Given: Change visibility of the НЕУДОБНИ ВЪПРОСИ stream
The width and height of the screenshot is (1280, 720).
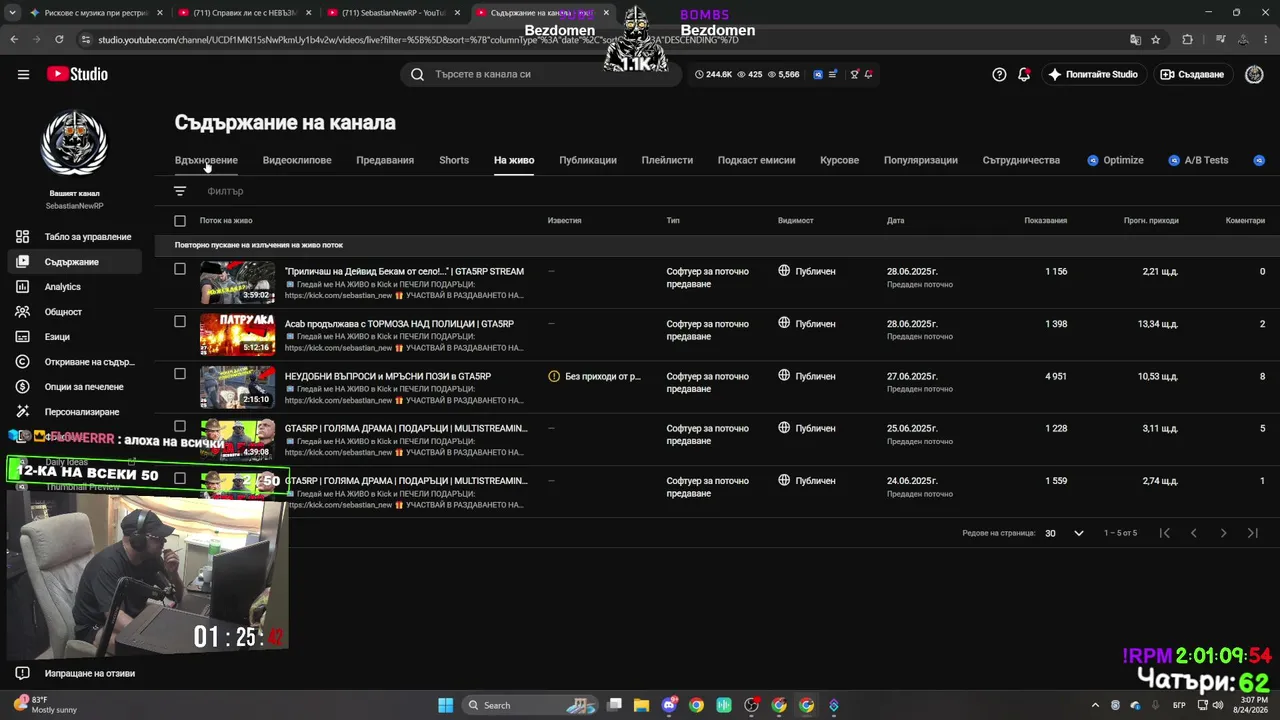Looking at the screenshot, I should click(x=807, y=377).
